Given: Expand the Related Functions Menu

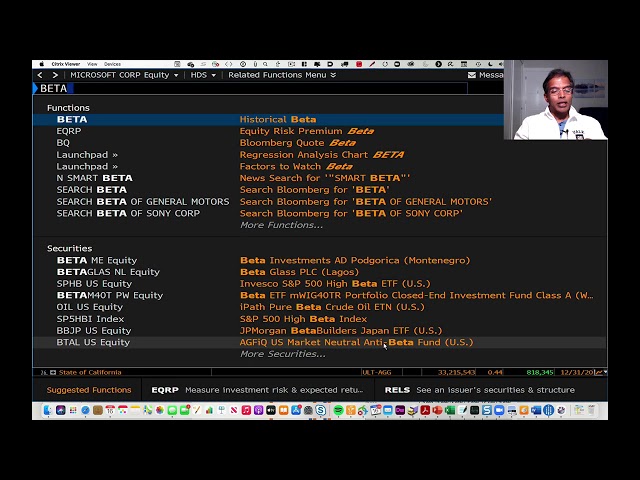Looking at the screenshot, I should coord(282,75).
